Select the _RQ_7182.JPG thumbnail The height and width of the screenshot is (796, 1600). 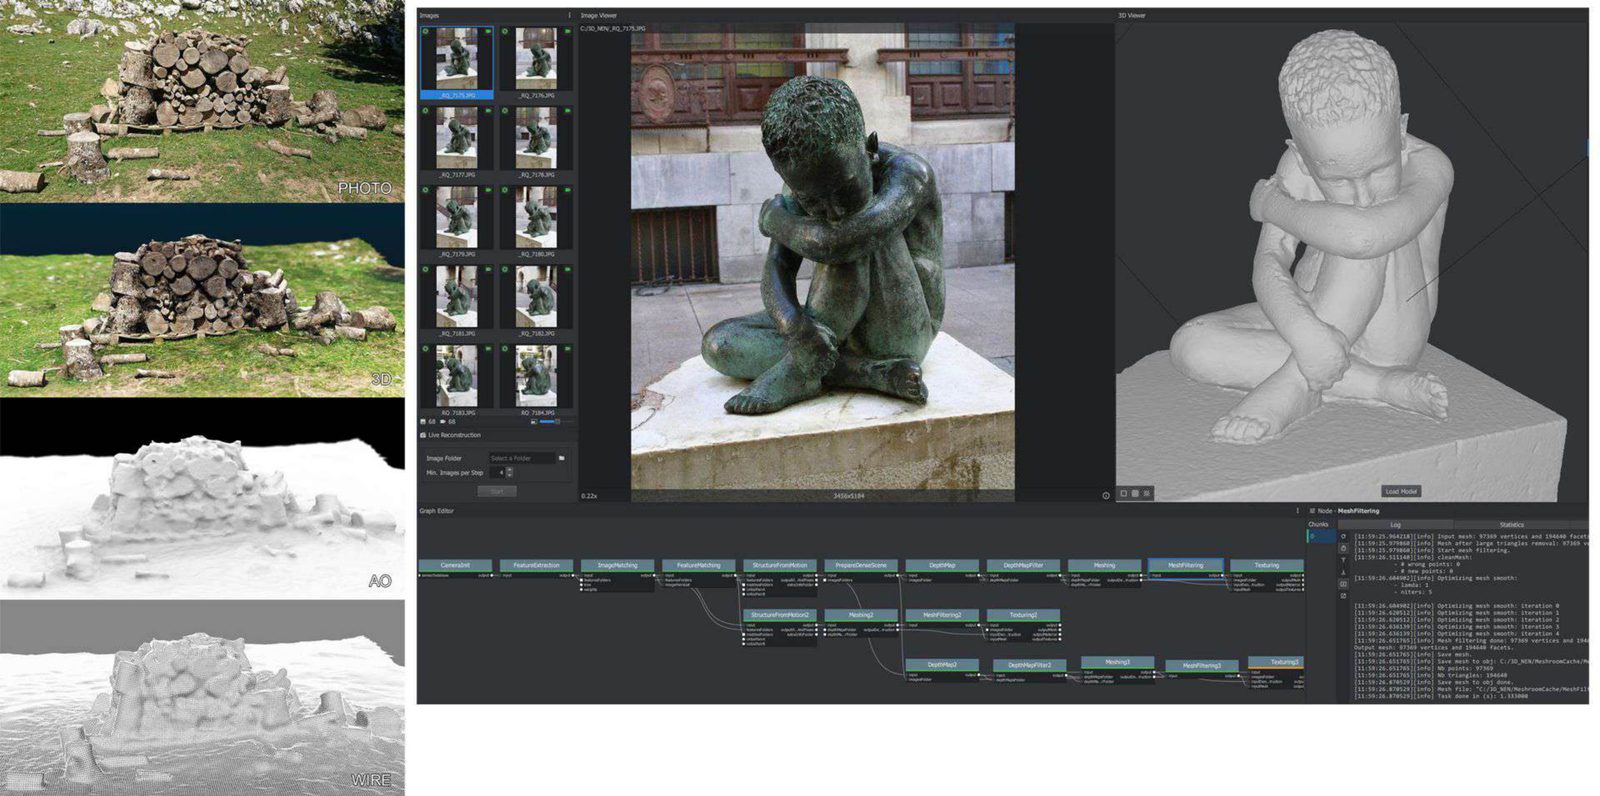(x=536, y=301)
